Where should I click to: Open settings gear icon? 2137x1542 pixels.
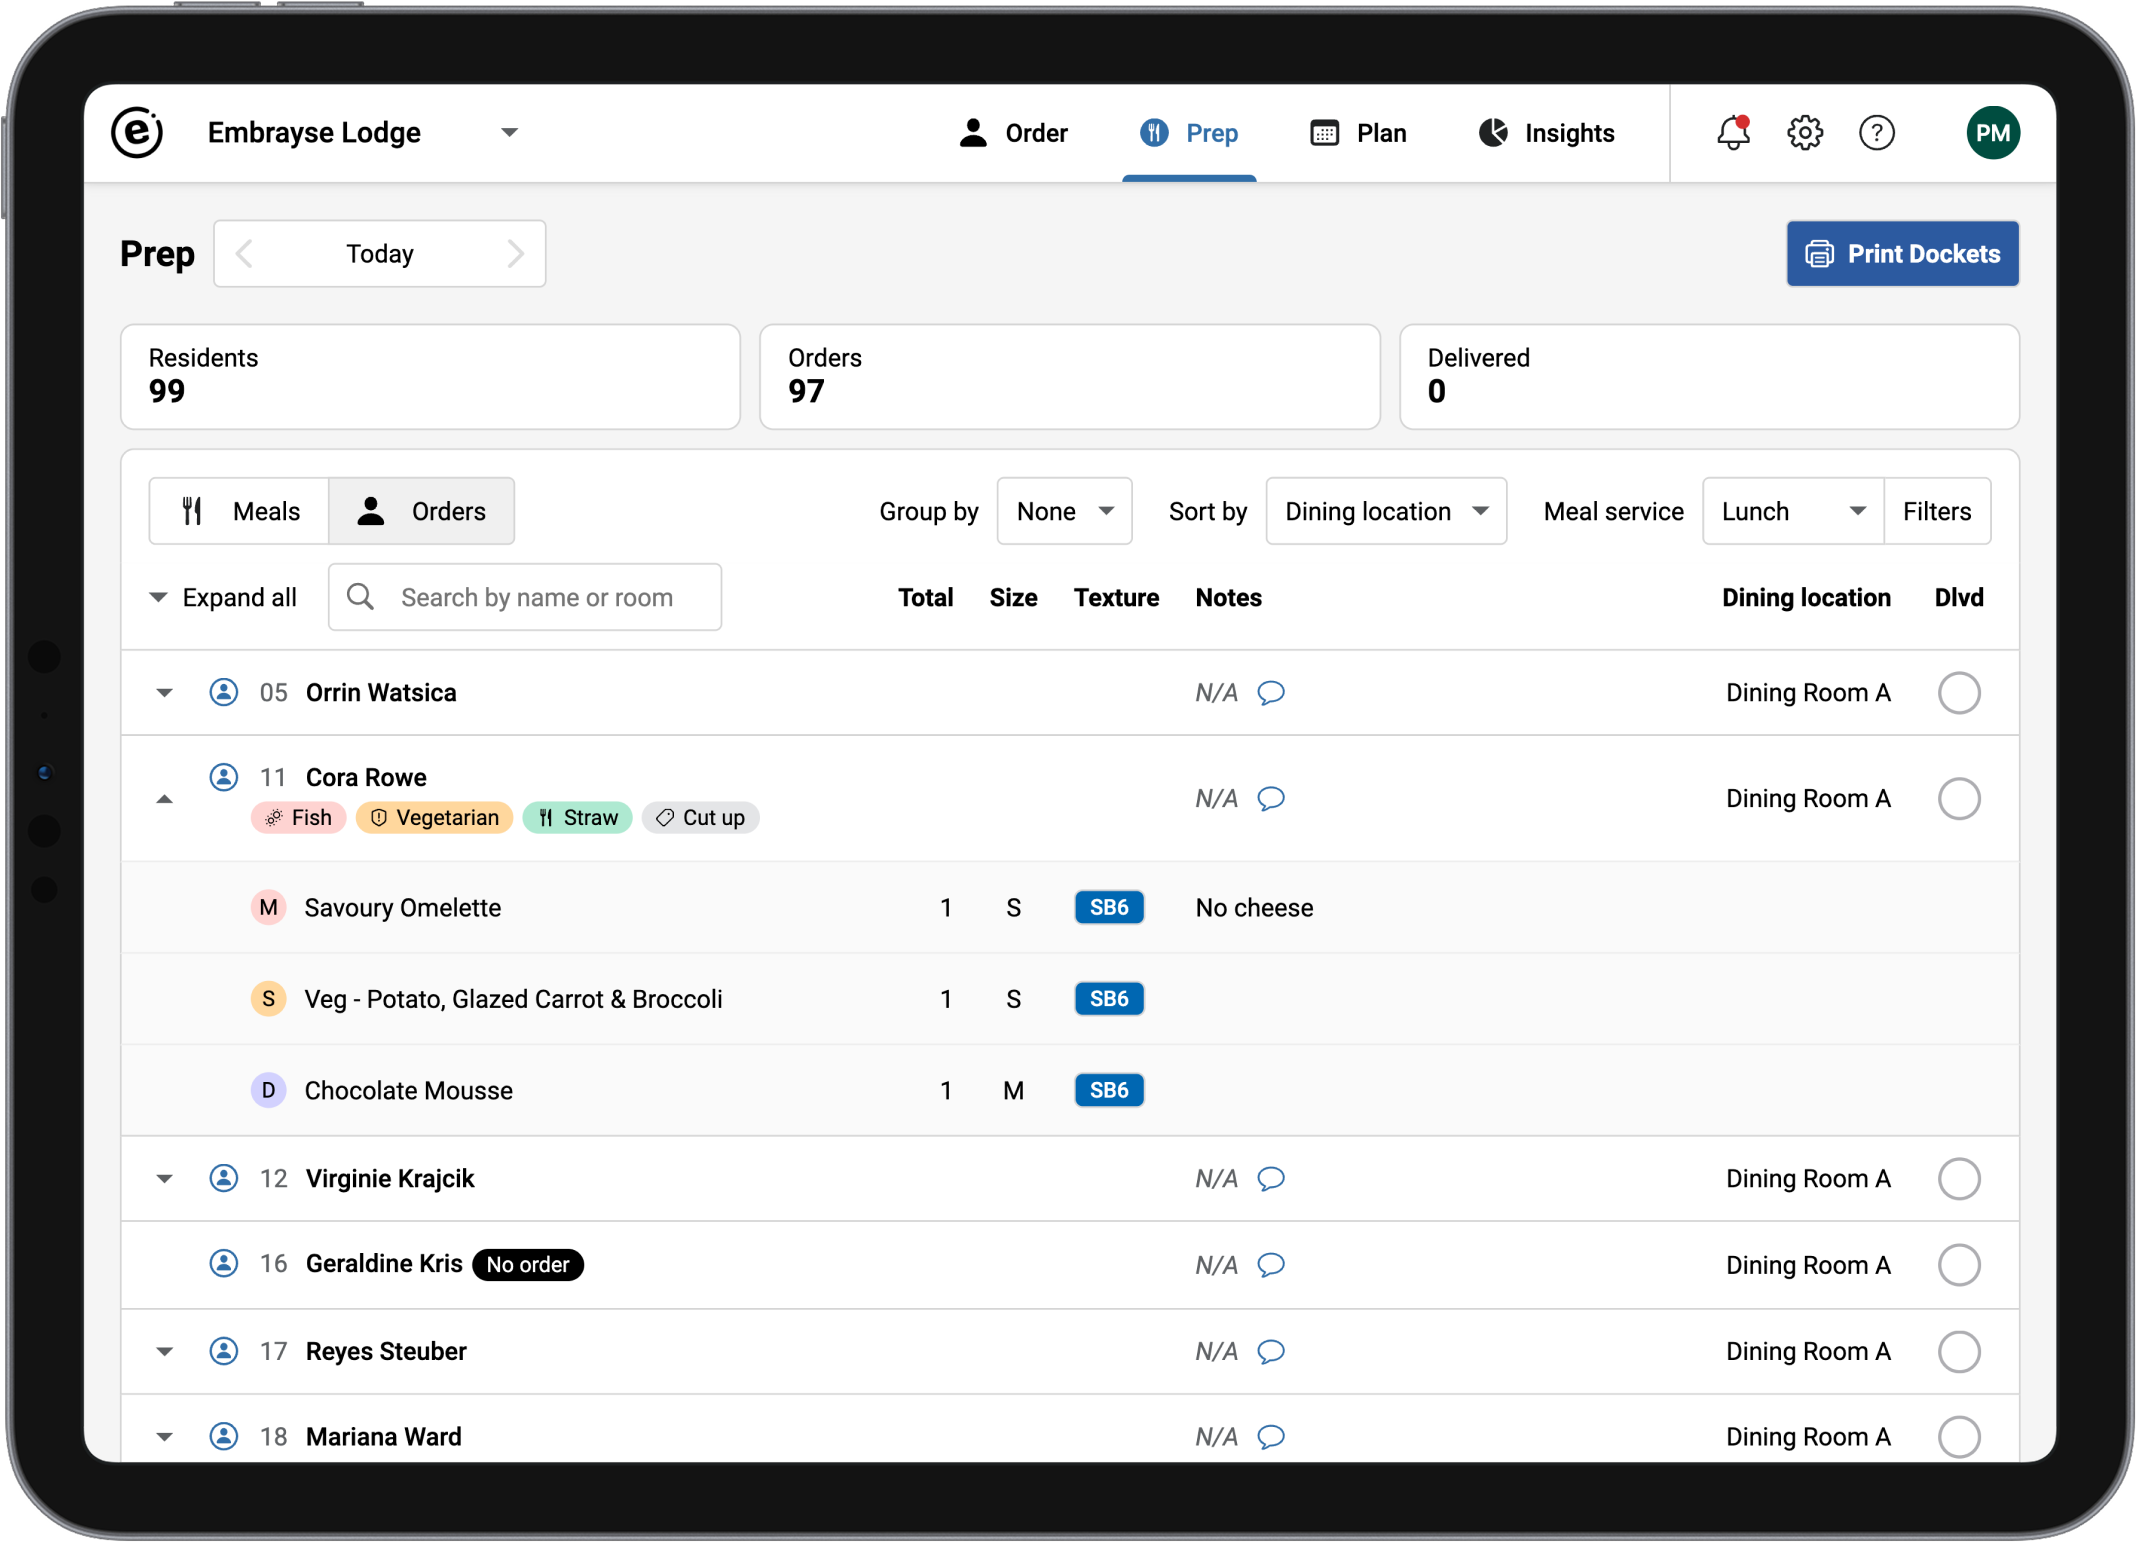1805,133
